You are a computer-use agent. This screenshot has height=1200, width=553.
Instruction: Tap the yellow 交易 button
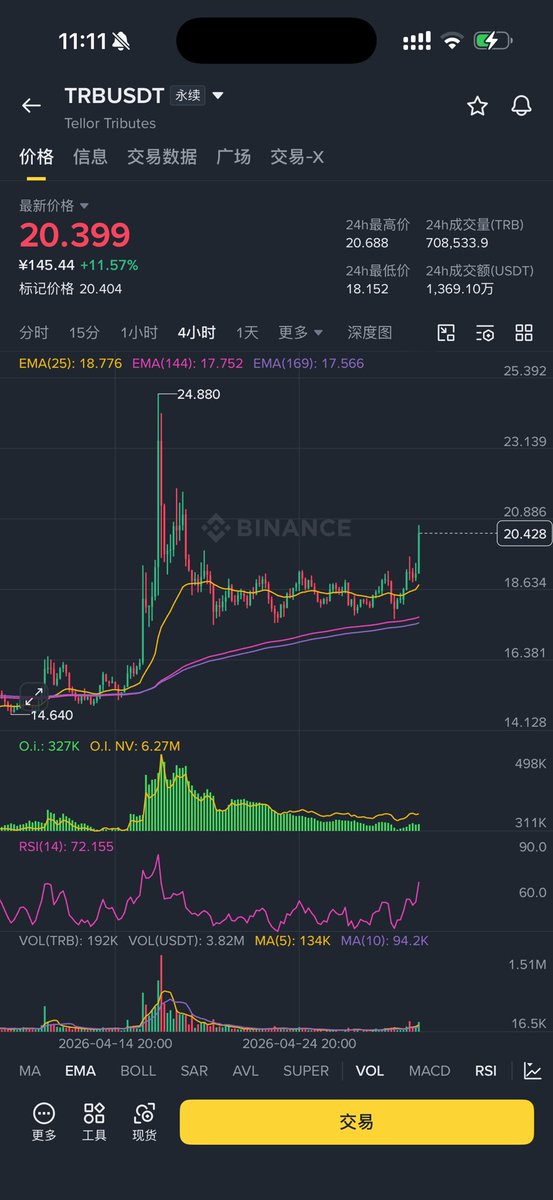point(357,1122)
